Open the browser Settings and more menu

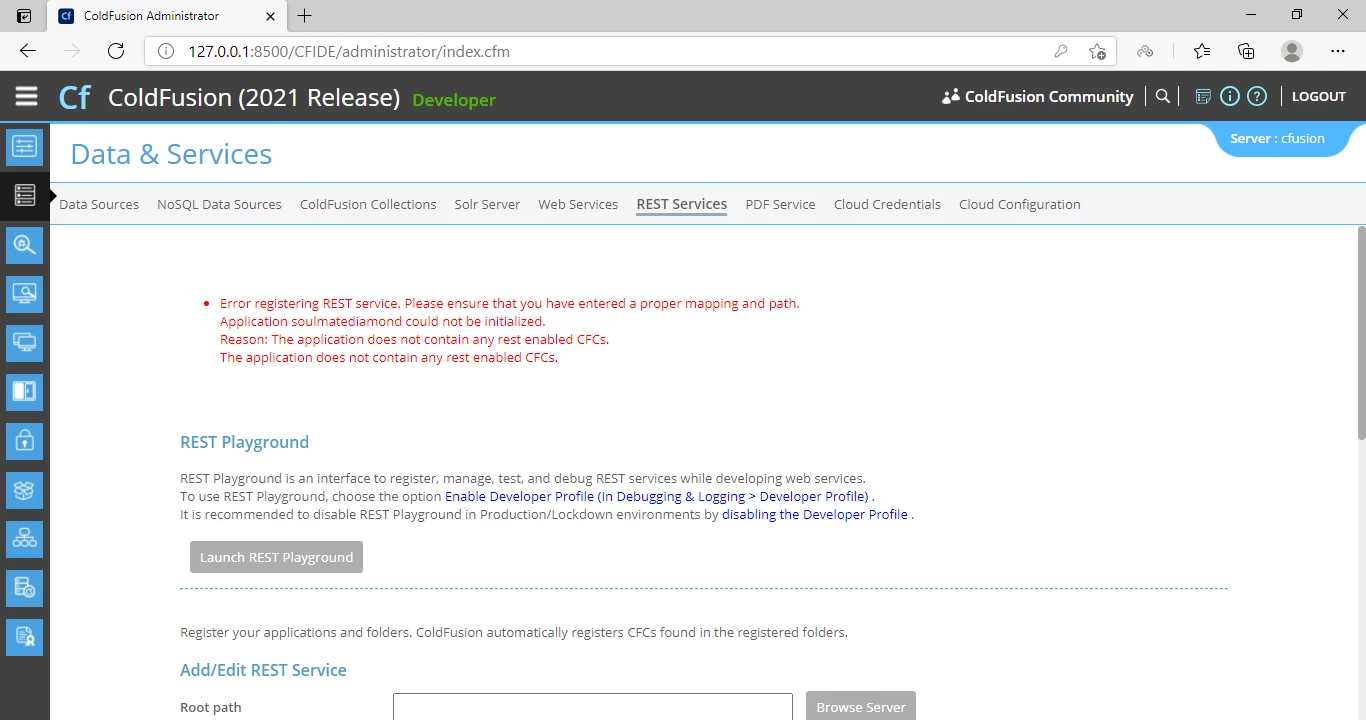1338,51
